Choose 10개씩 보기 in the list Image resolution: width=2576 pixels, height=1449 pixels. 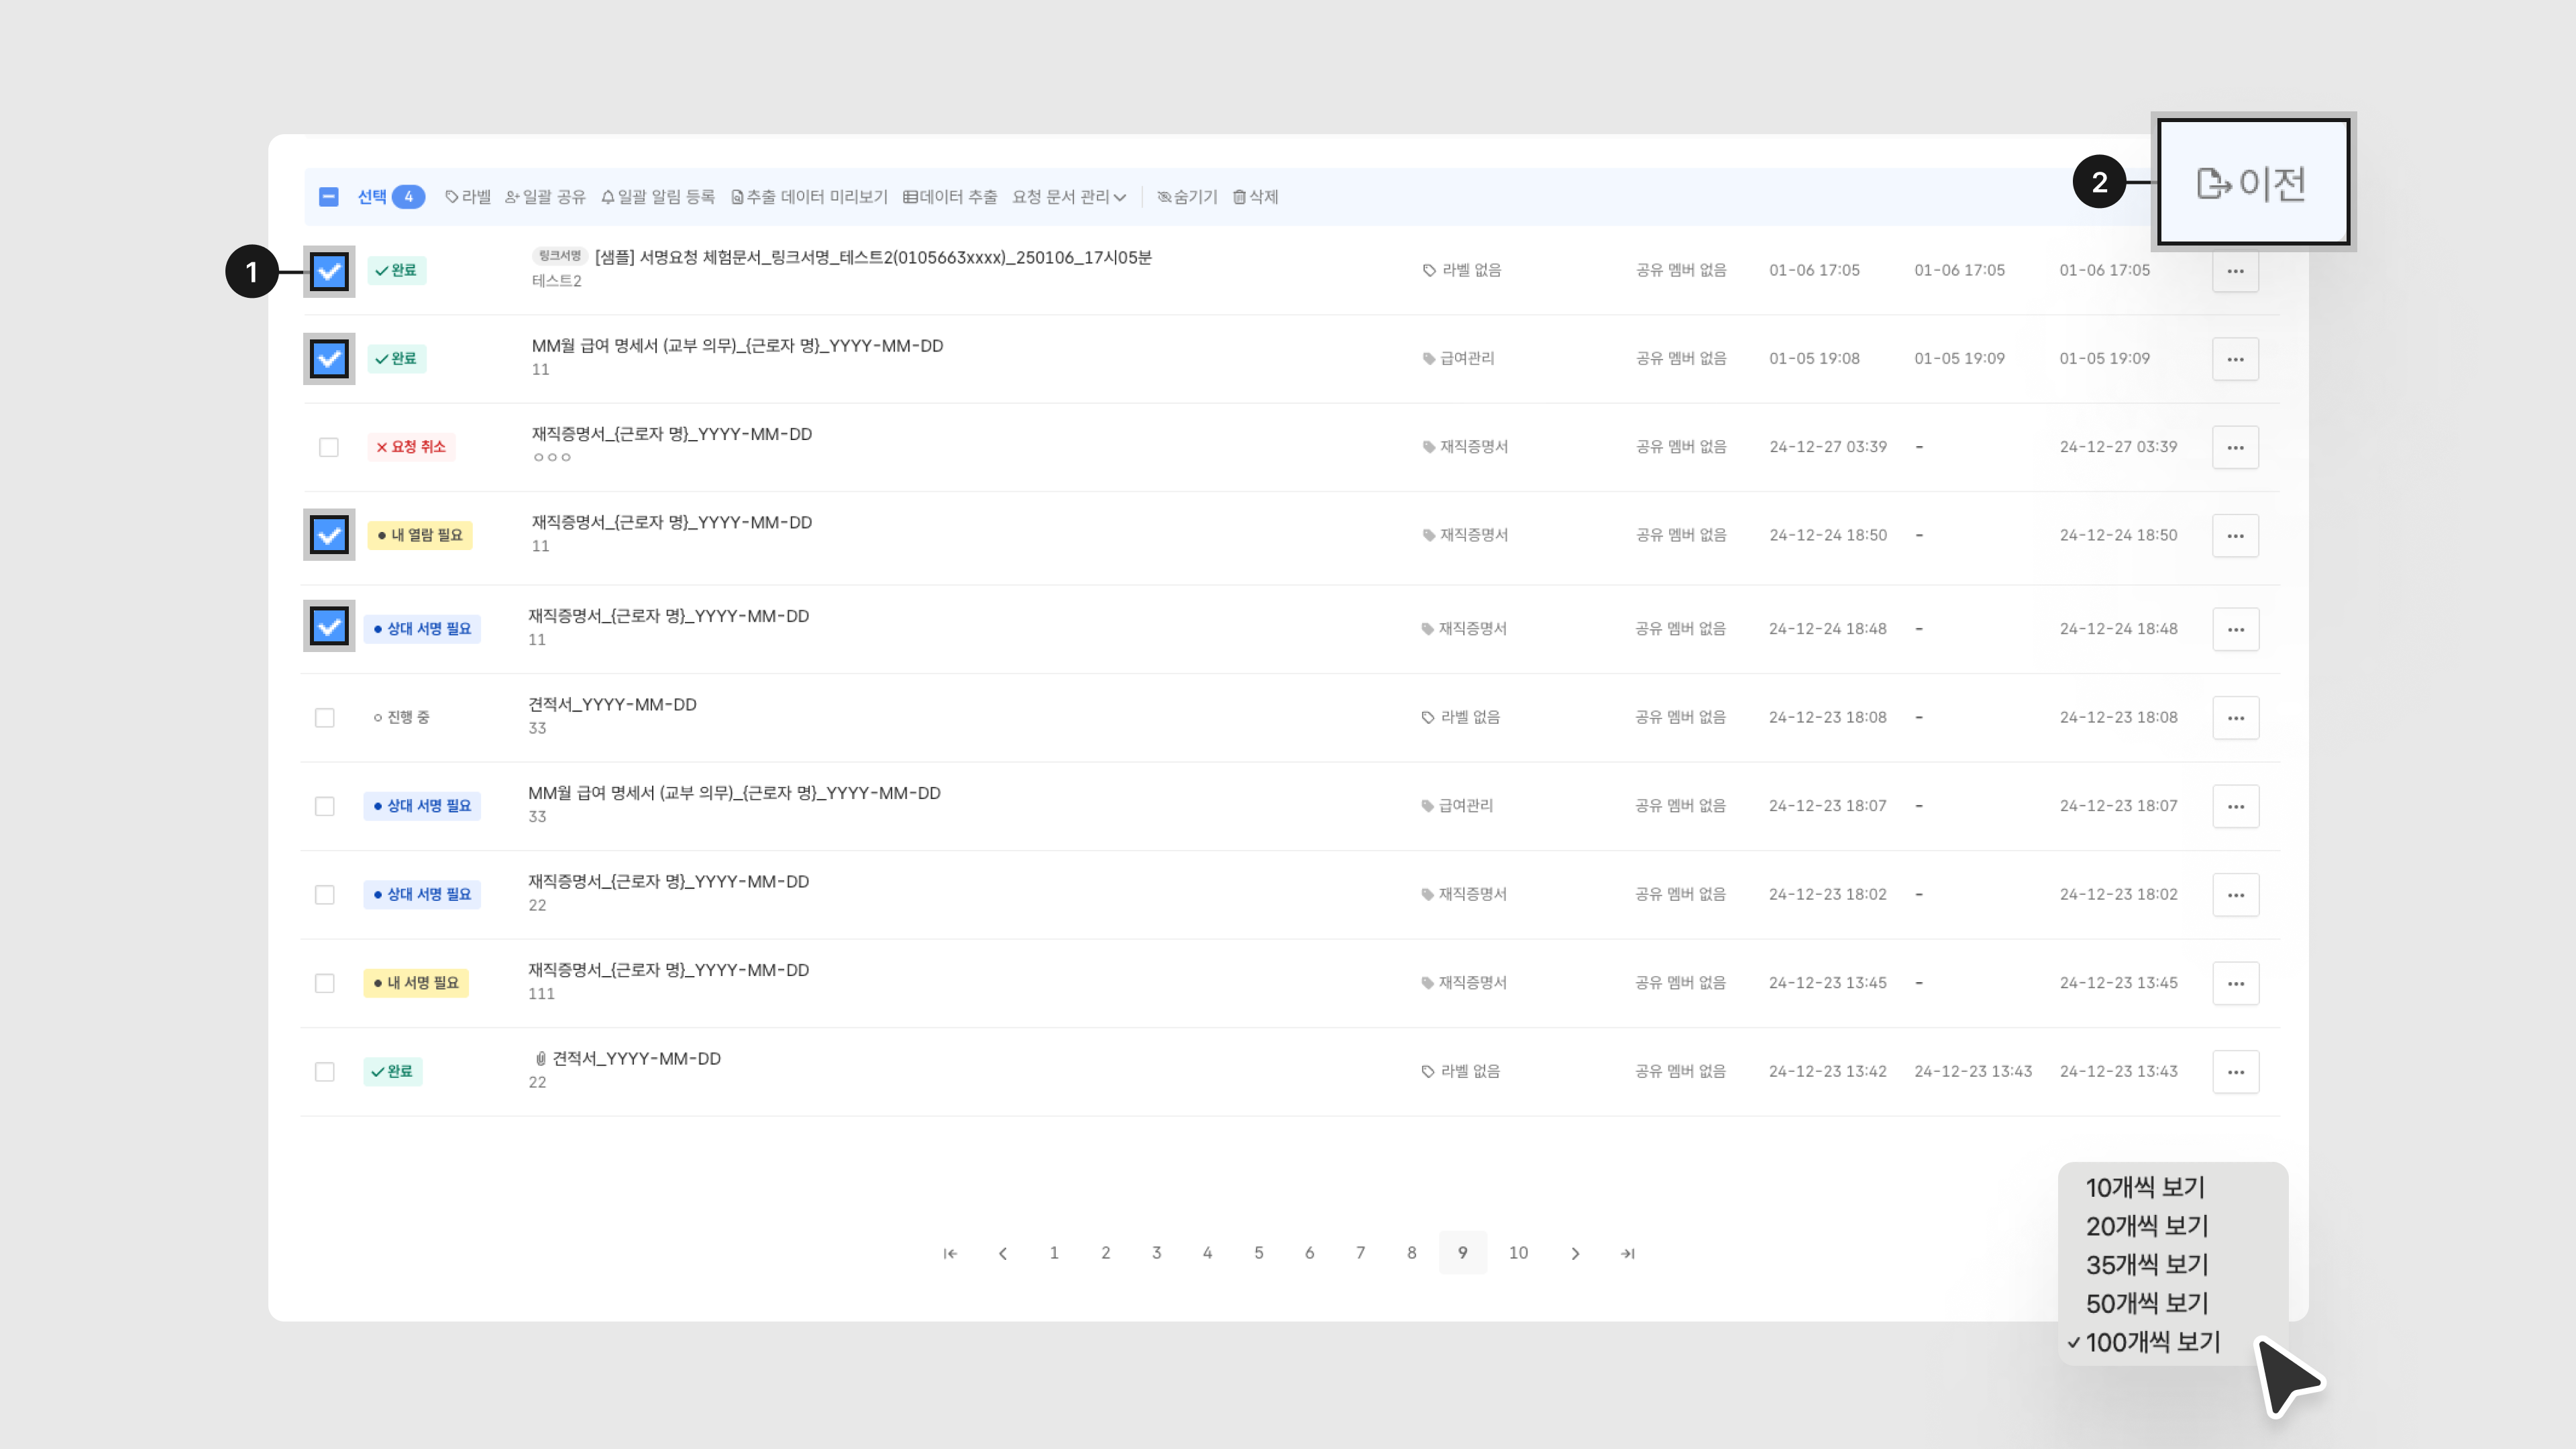(x=2144, y=1187)
